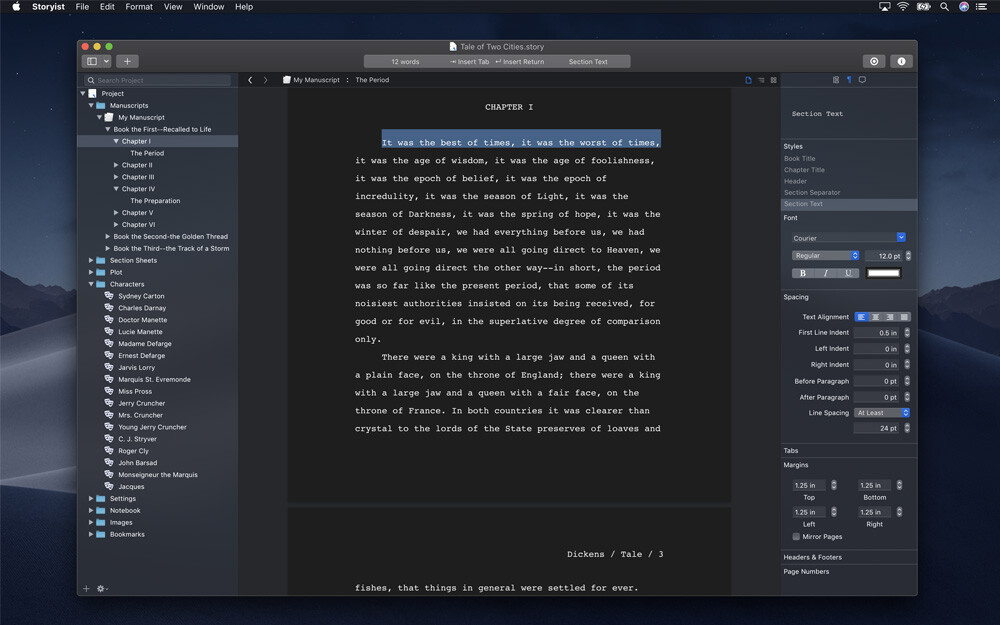Open the Line Spacing At Least dropdown
This screenshot has width=1000, height=625.
point(882,413)
